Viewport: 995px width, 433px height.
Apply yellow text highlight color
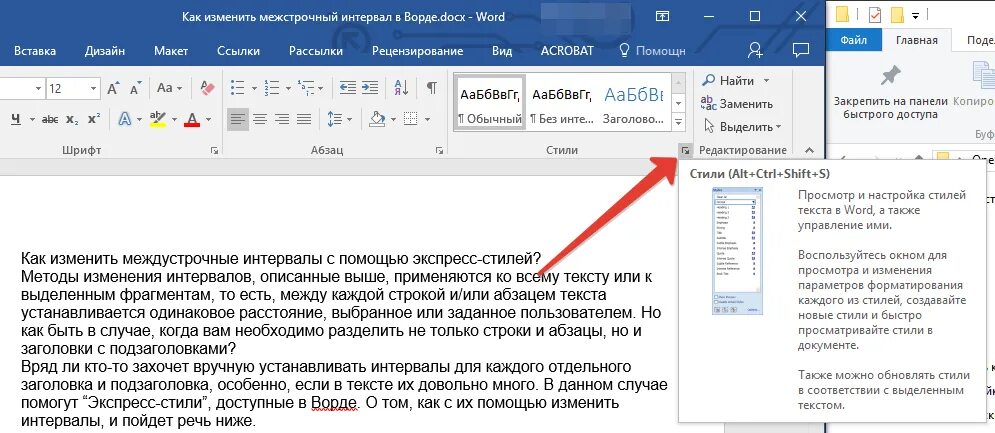point(157,119)
